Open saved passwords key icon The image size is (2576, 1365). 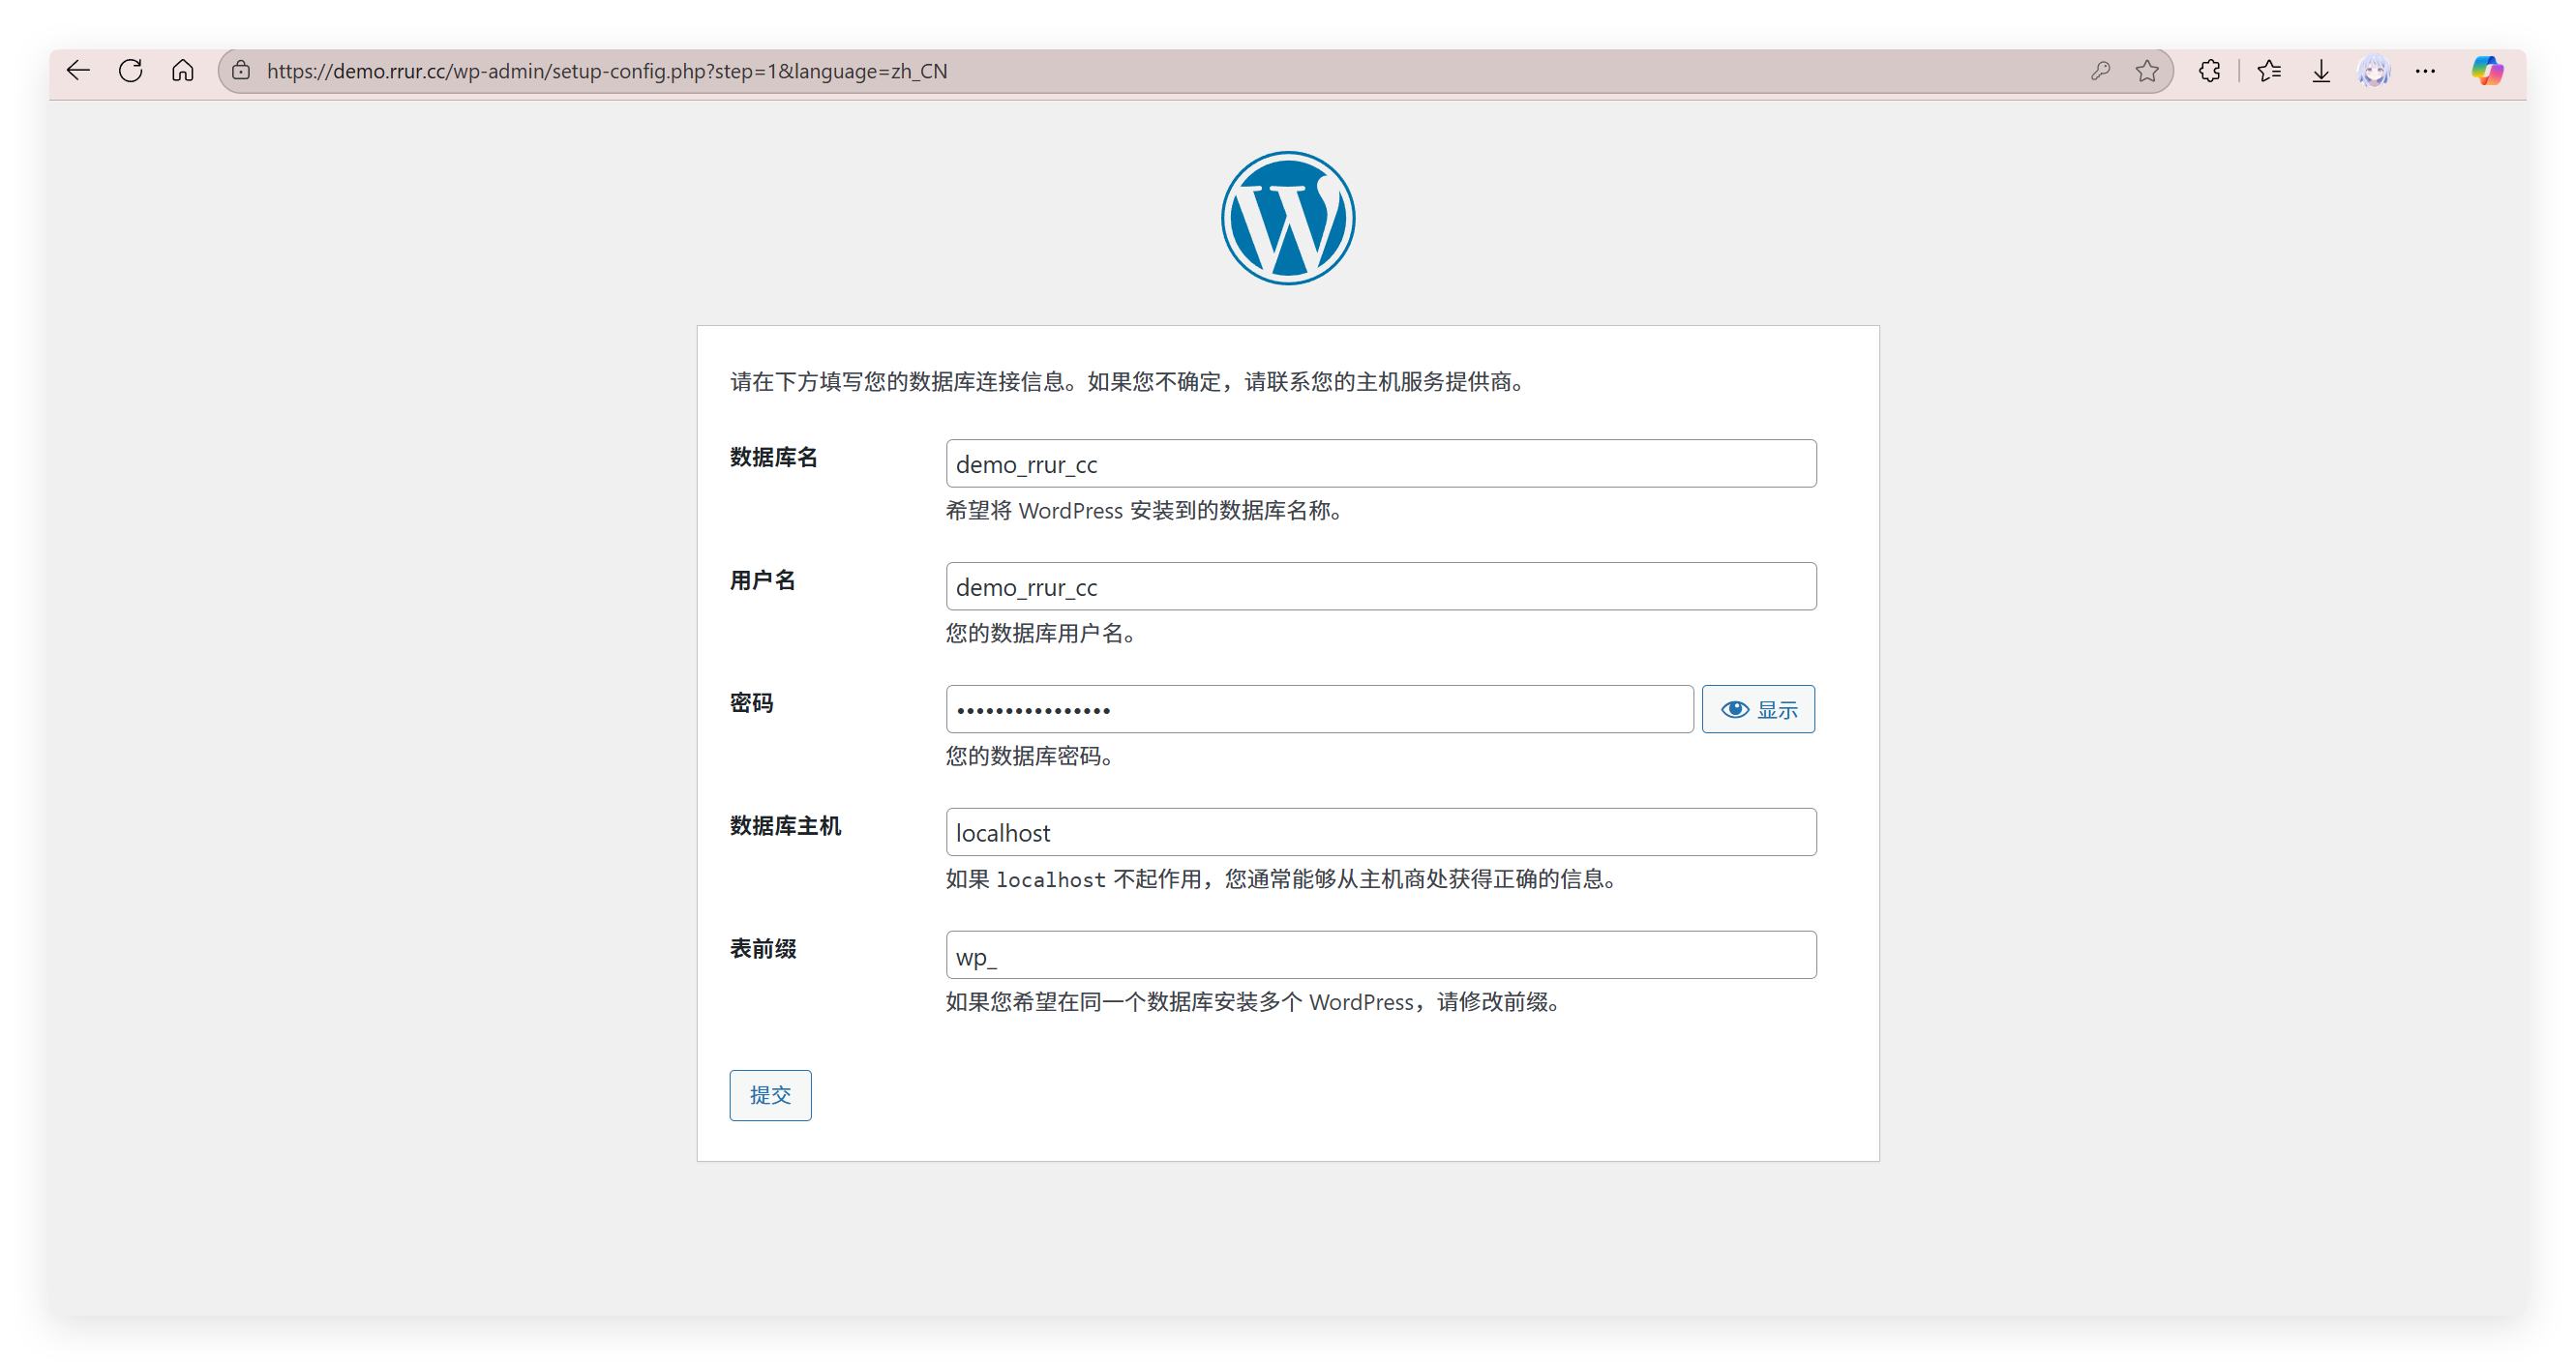[2100, 71]
